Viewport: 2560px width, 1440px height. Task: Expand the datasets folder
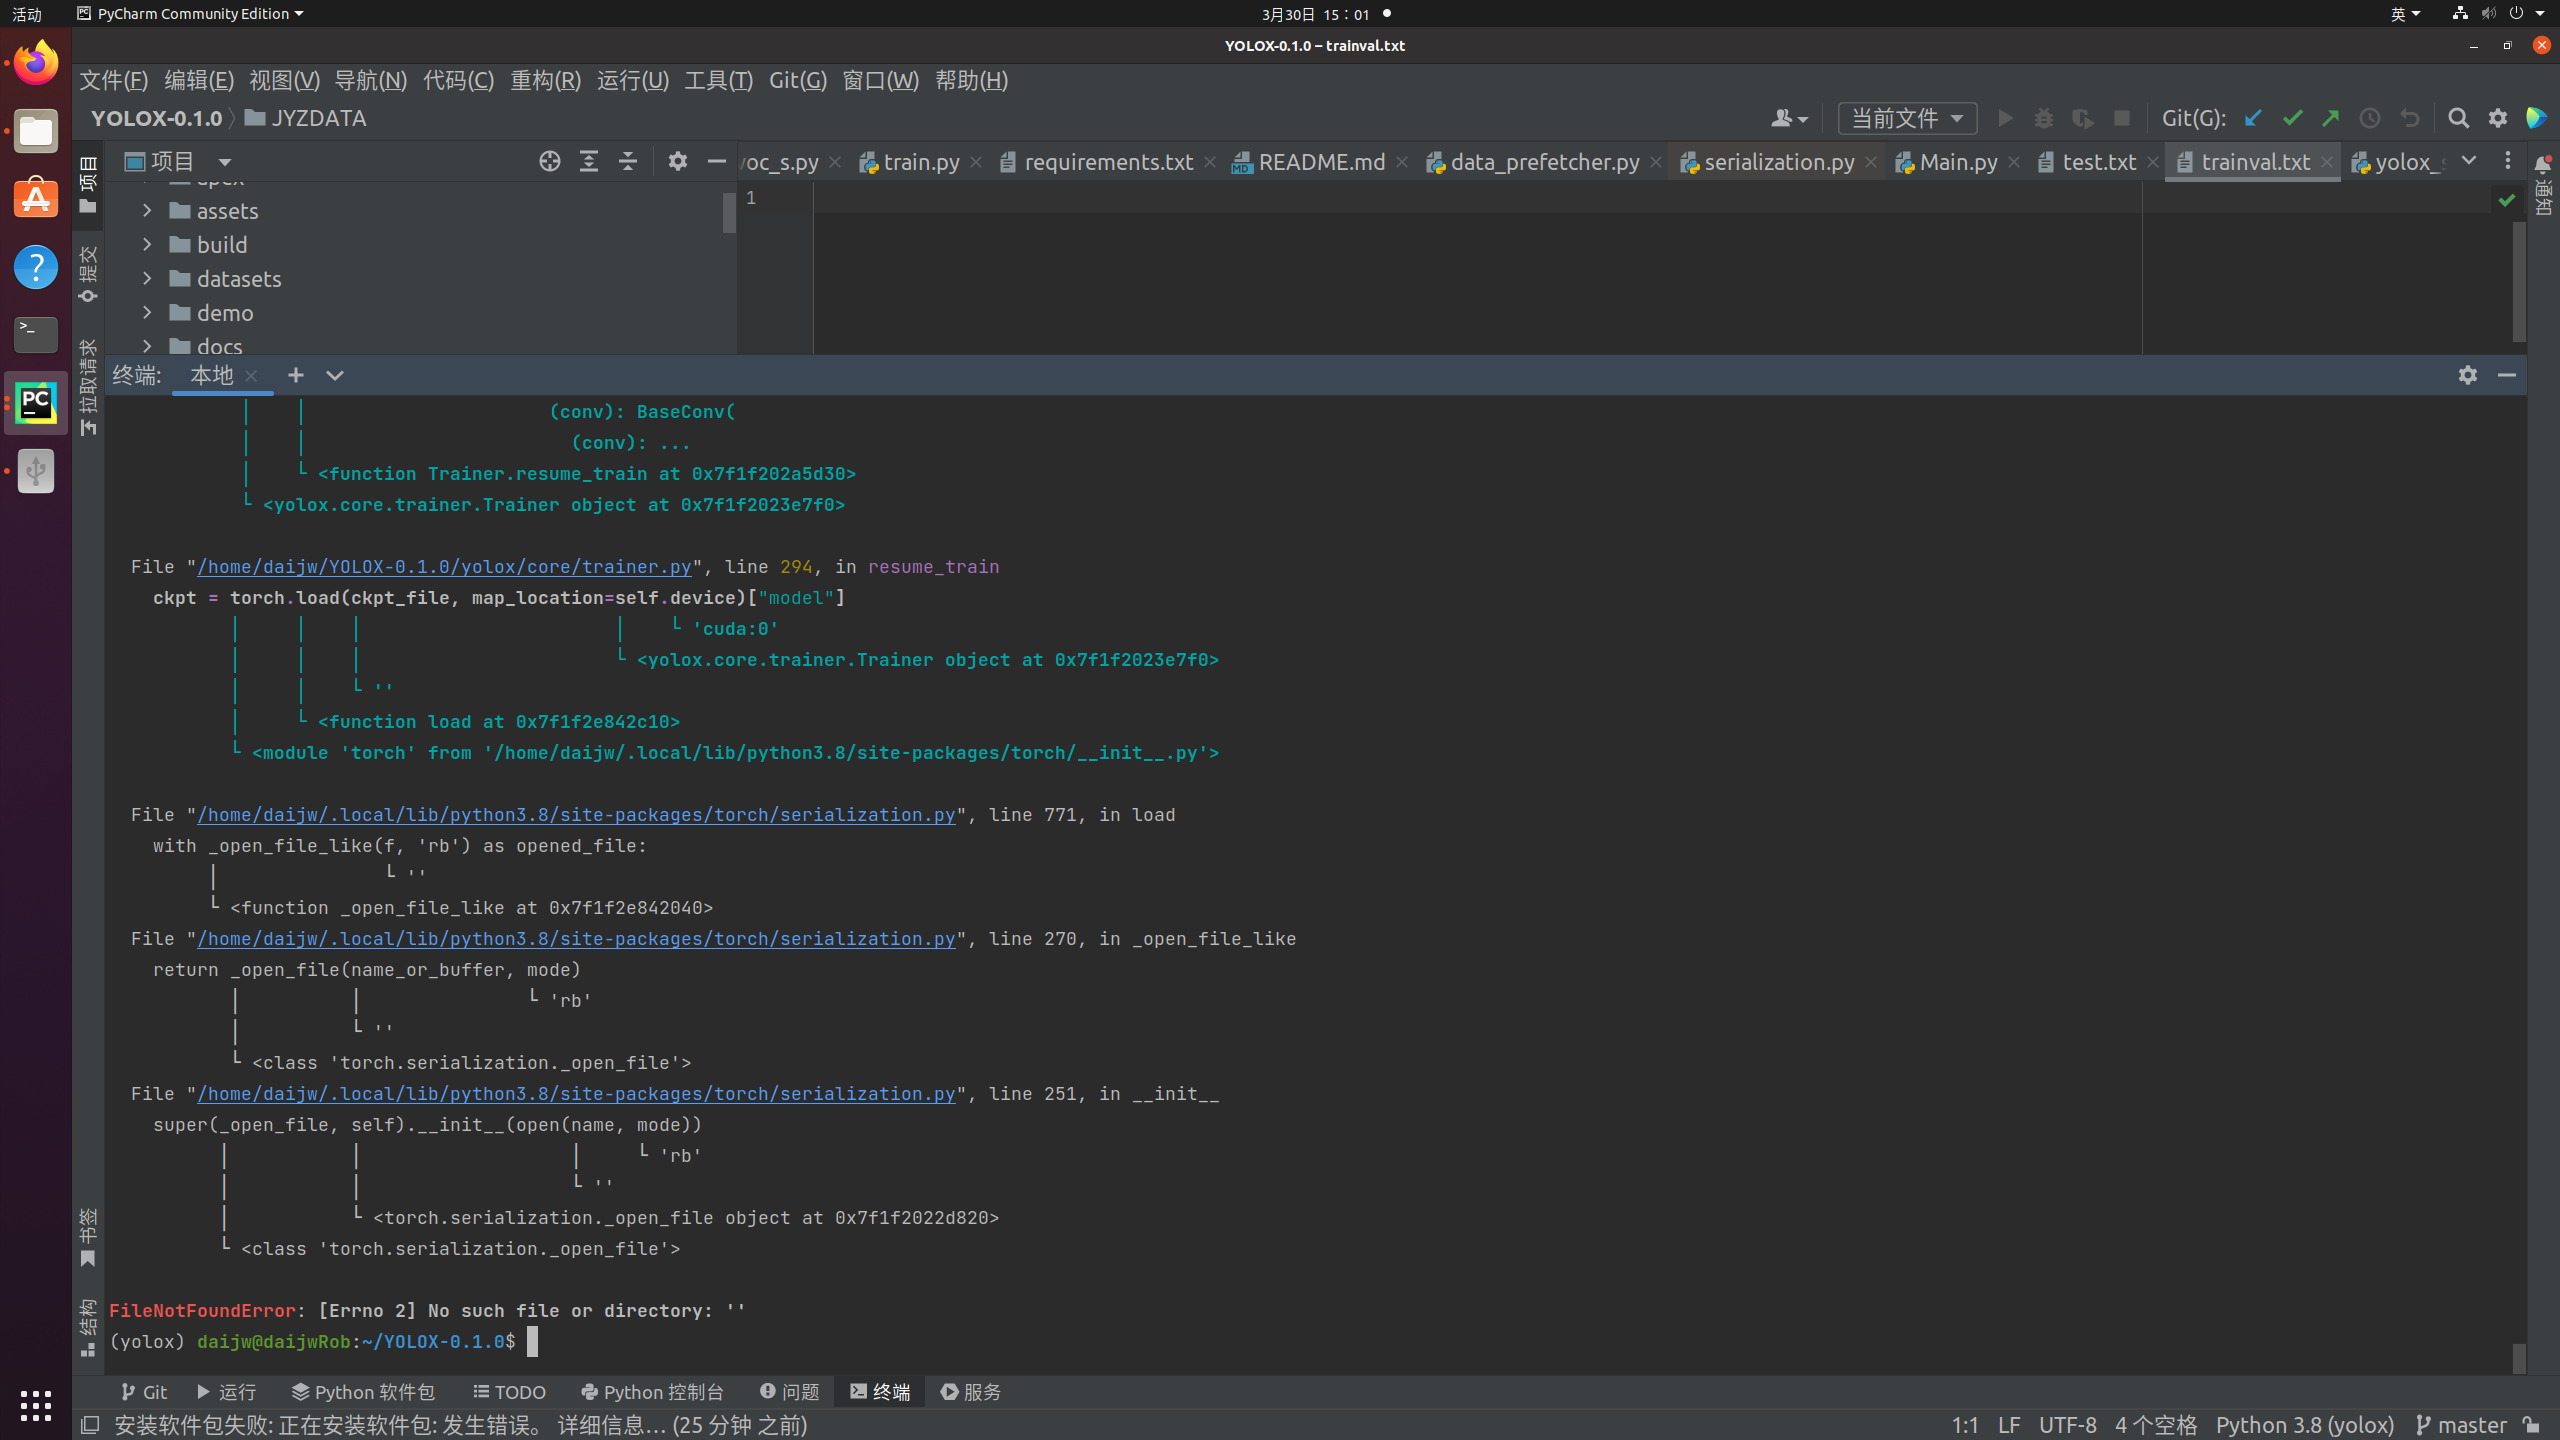click(x=147, y=278)
